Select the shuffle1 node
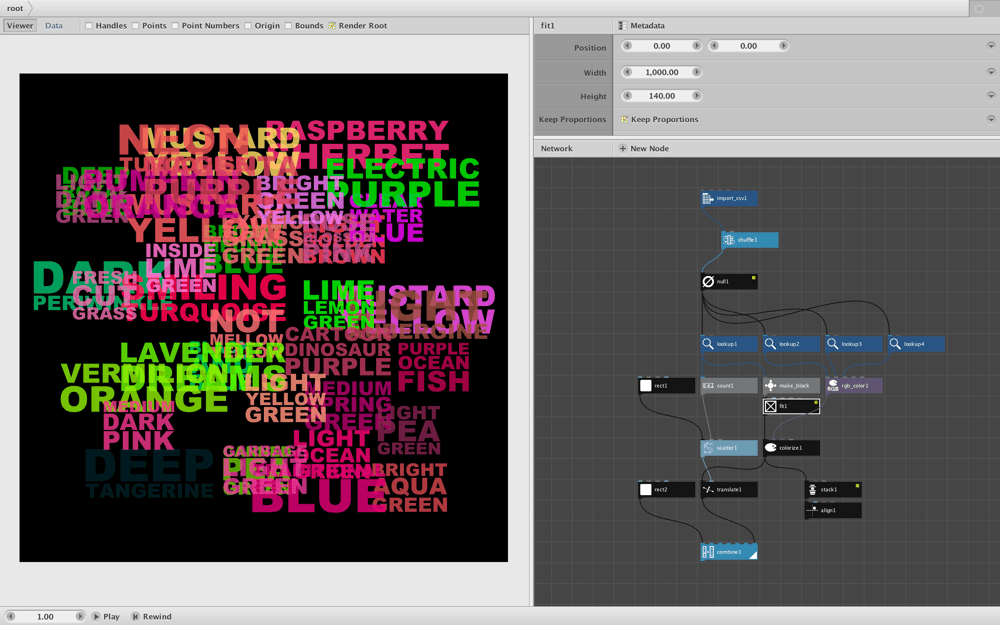The height and width of the screenshot is (625, 1000). click(749, 240)
